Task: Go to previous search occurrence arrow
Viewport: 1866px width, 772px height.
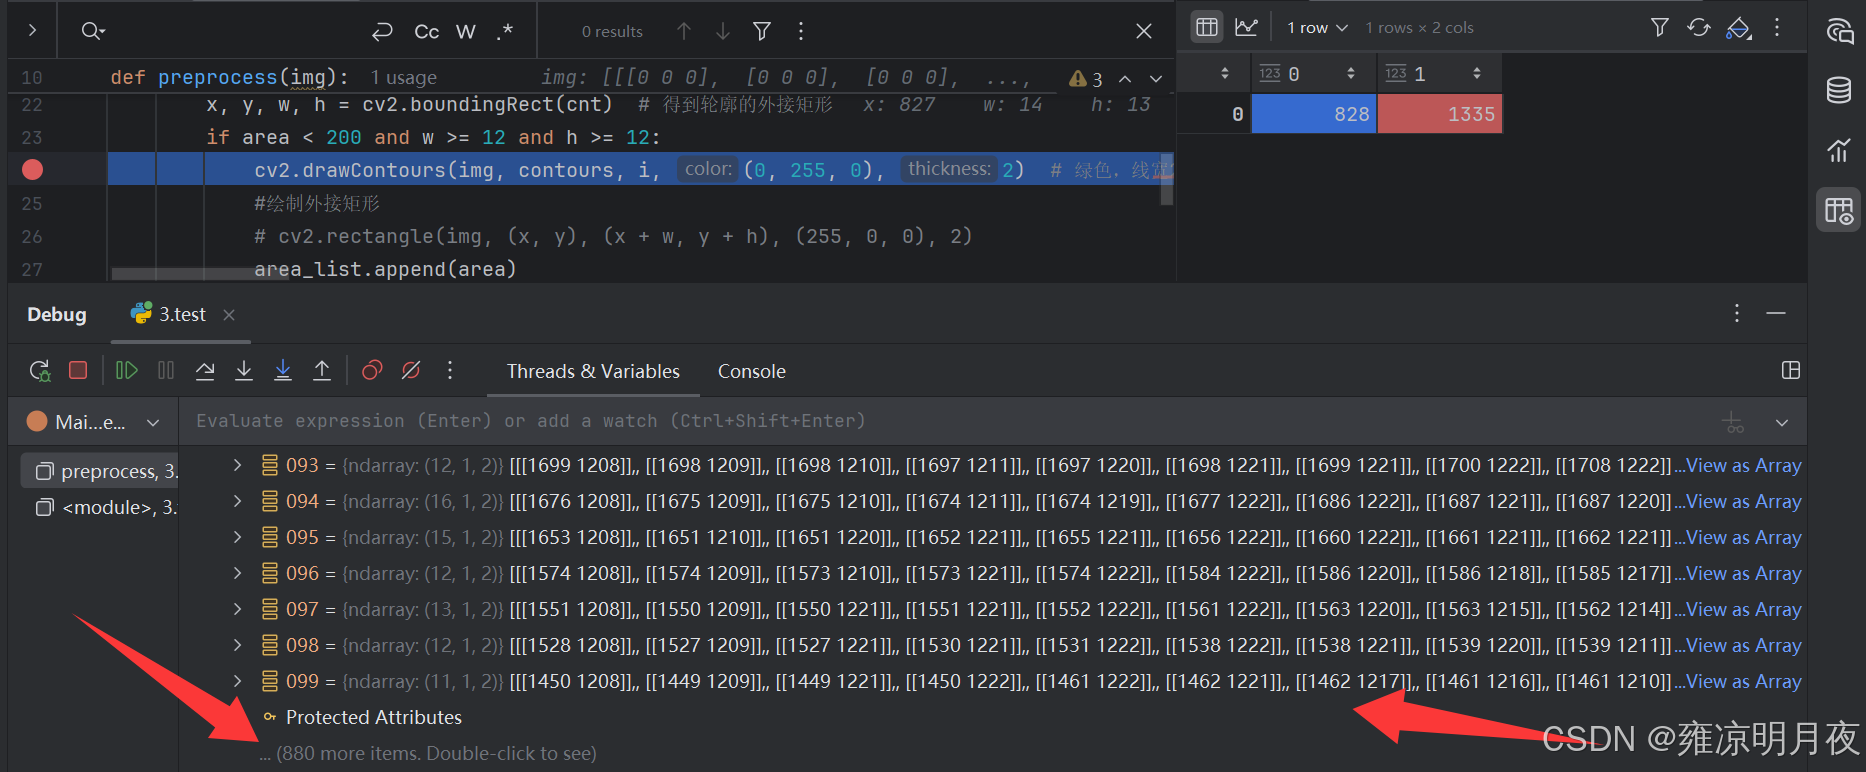Action: point(684,32)
